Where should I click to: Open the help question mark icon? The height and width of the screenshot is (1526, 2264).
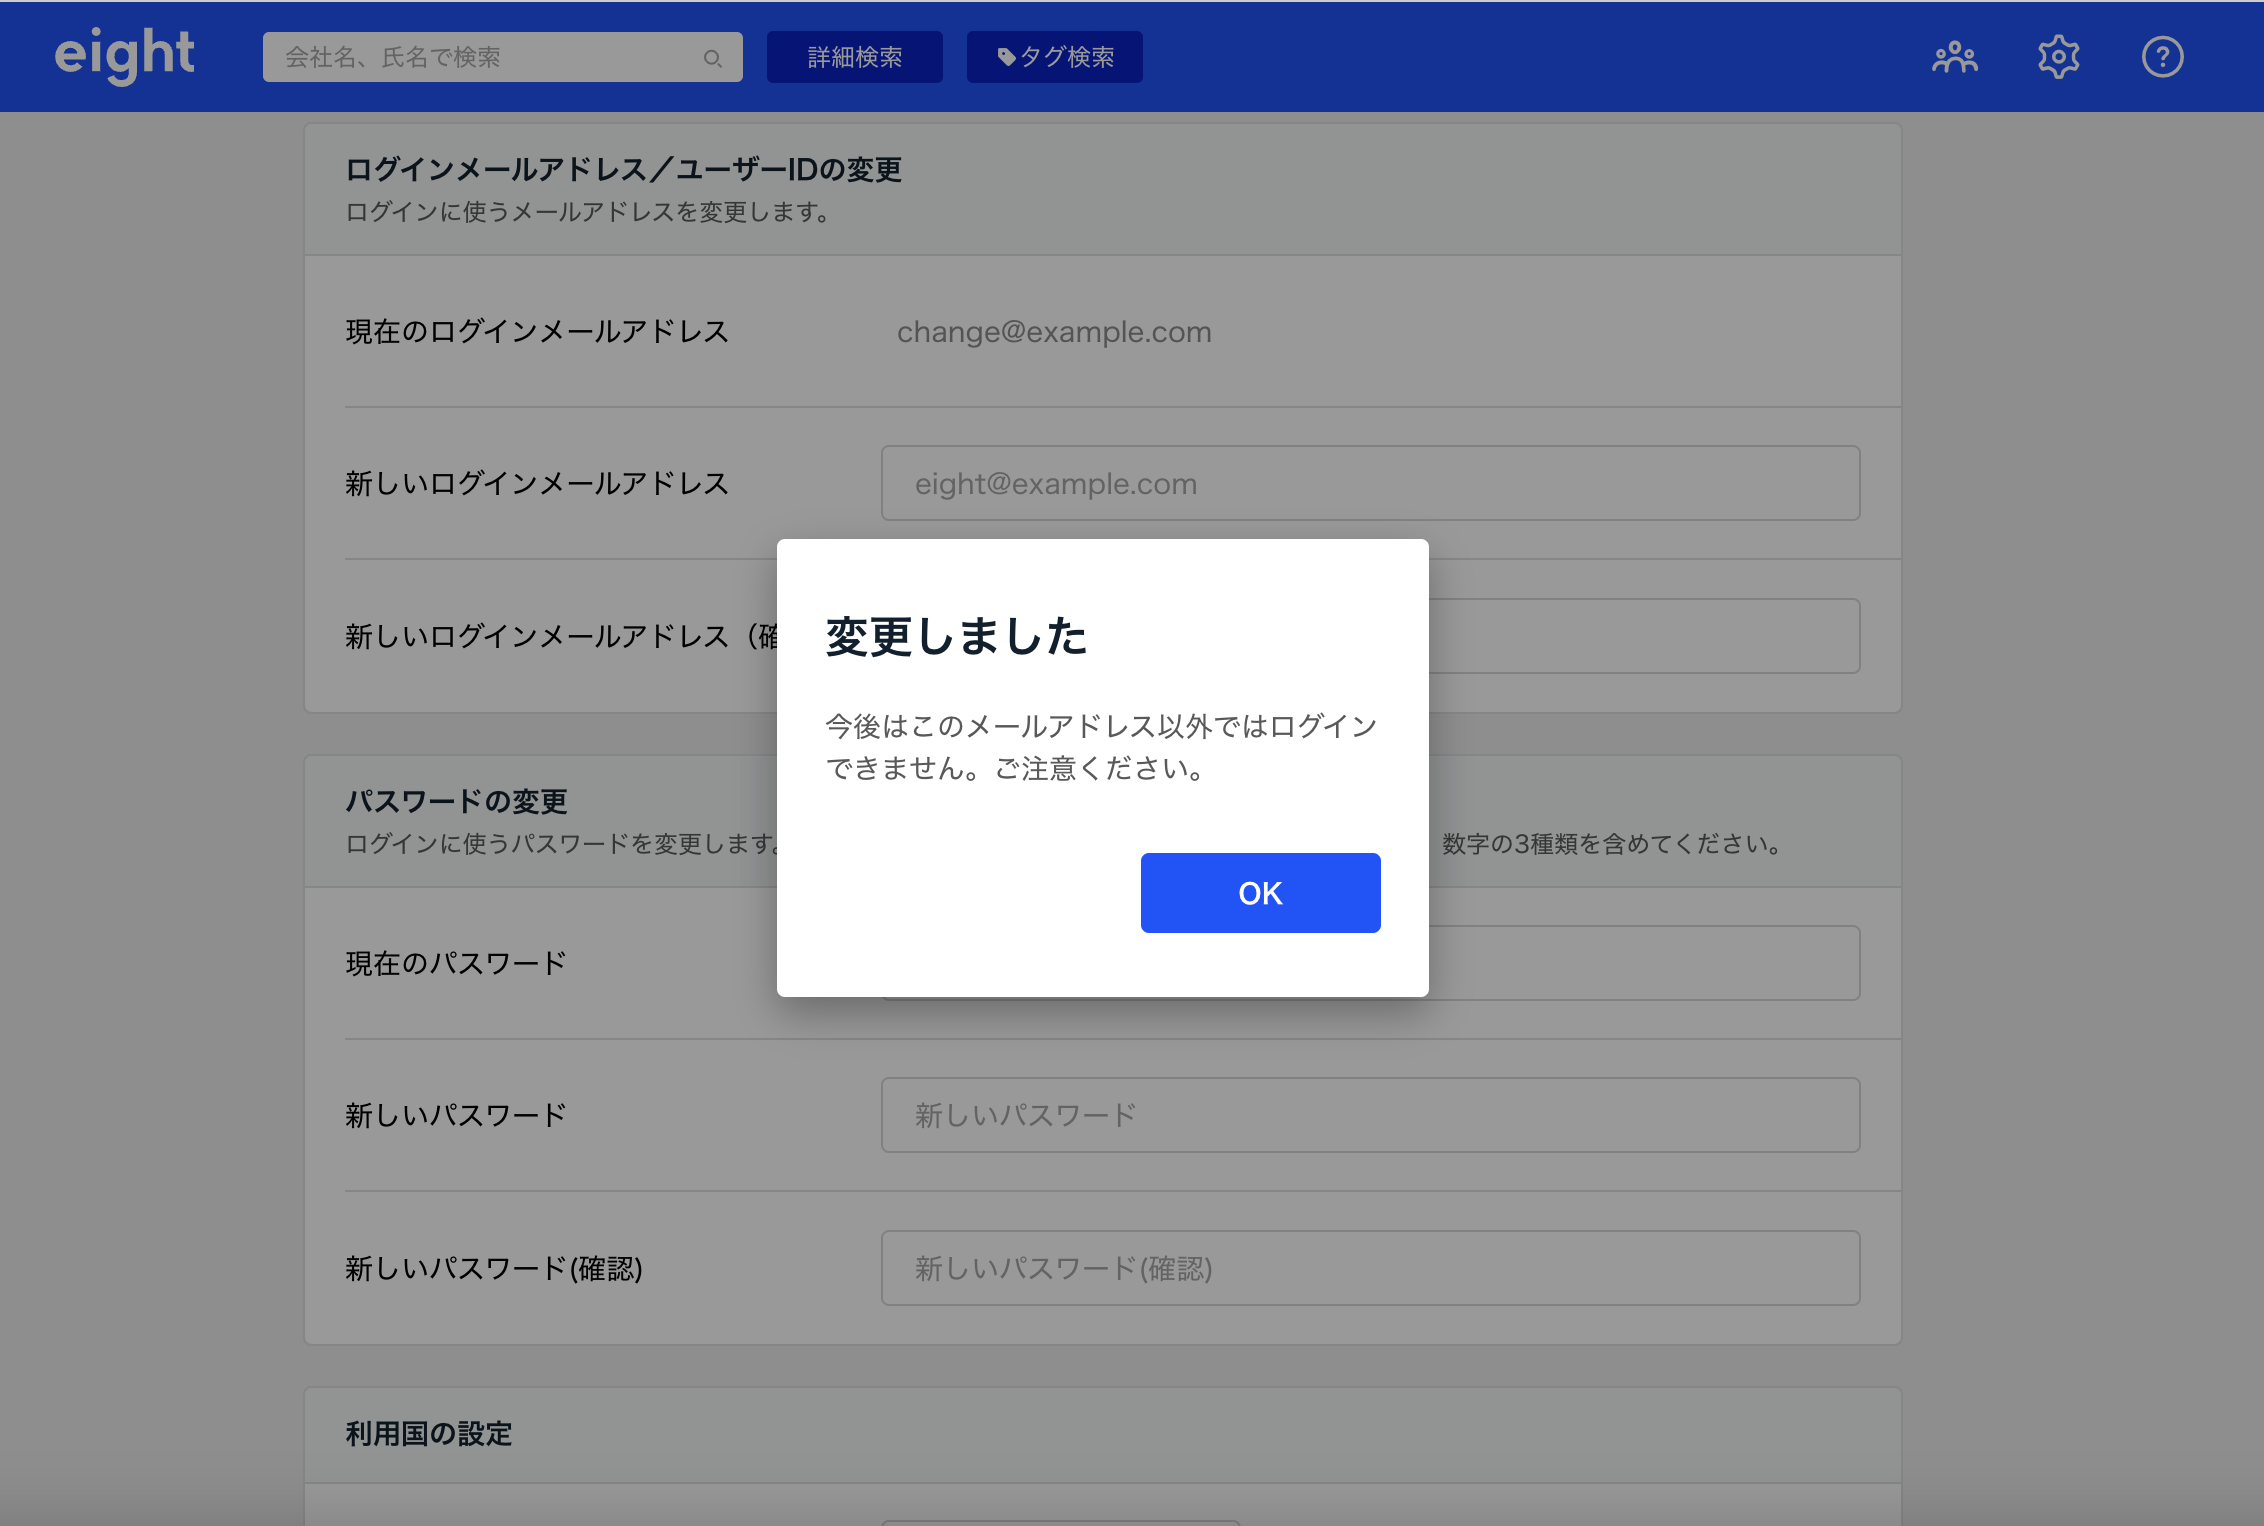tap(2162, 57)
